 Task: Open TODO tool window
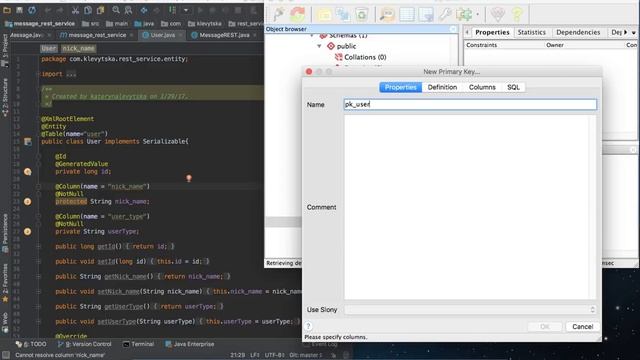coord(31,344)
